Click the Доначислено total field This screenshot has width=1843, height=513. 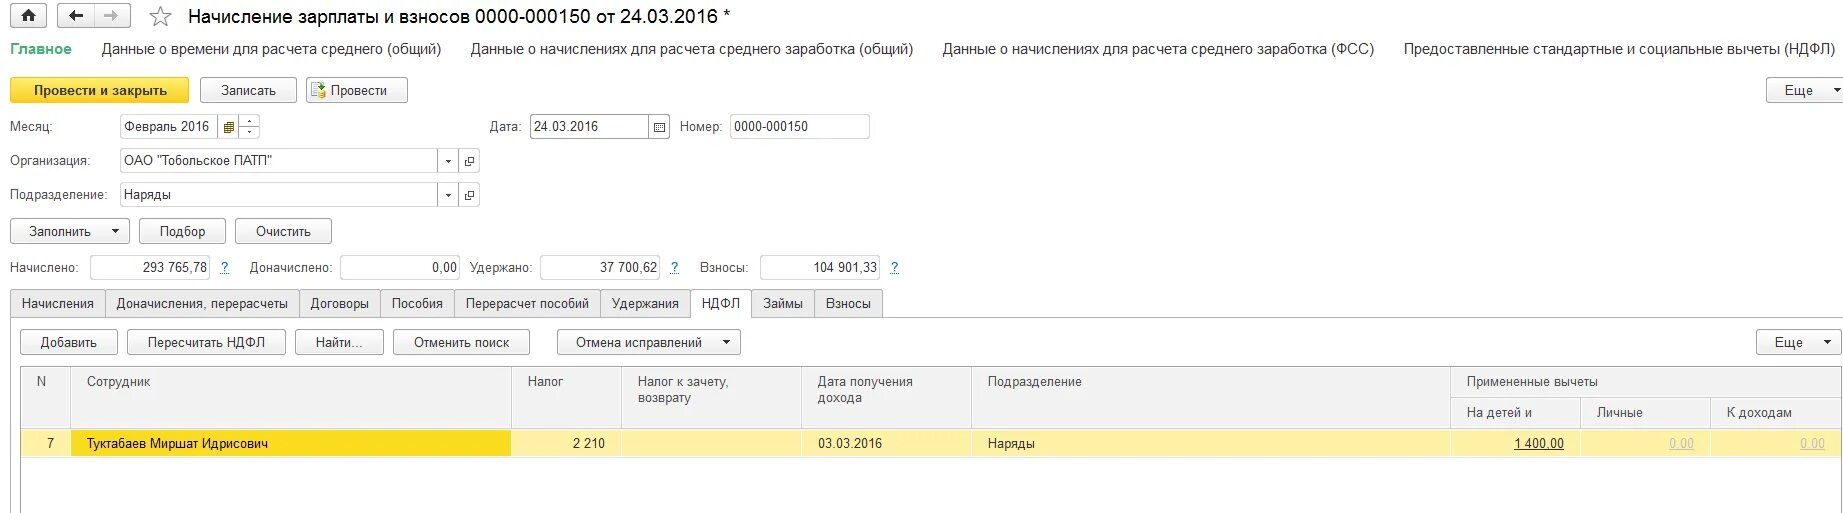click(400, 267)
